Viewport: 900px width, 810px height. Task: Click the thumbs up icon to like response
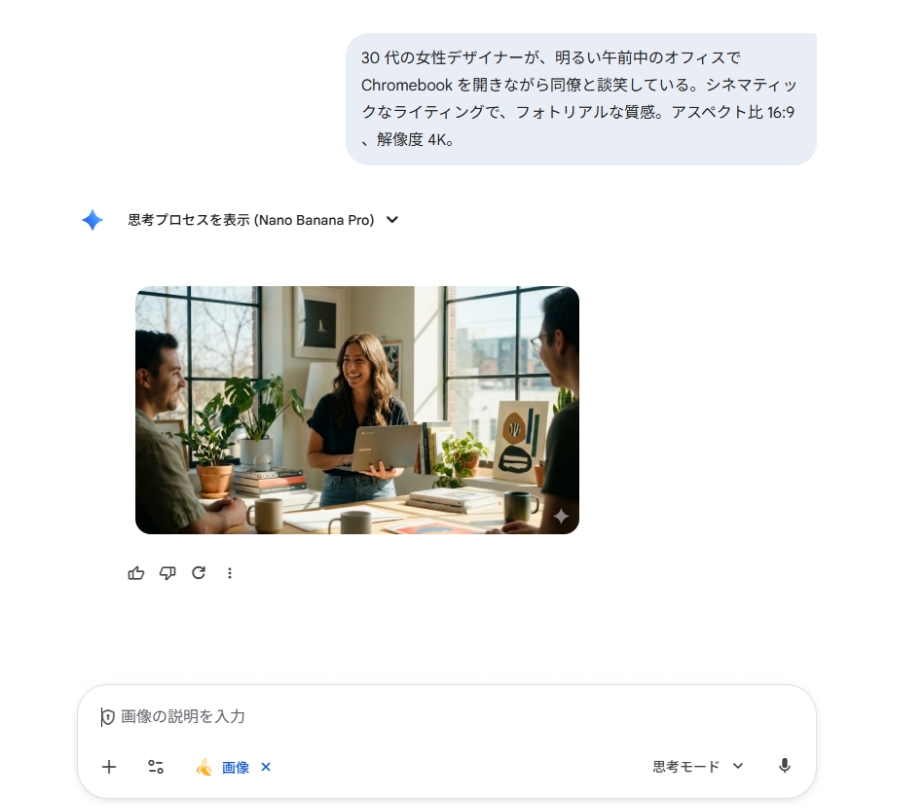click(x=136, y=573)
